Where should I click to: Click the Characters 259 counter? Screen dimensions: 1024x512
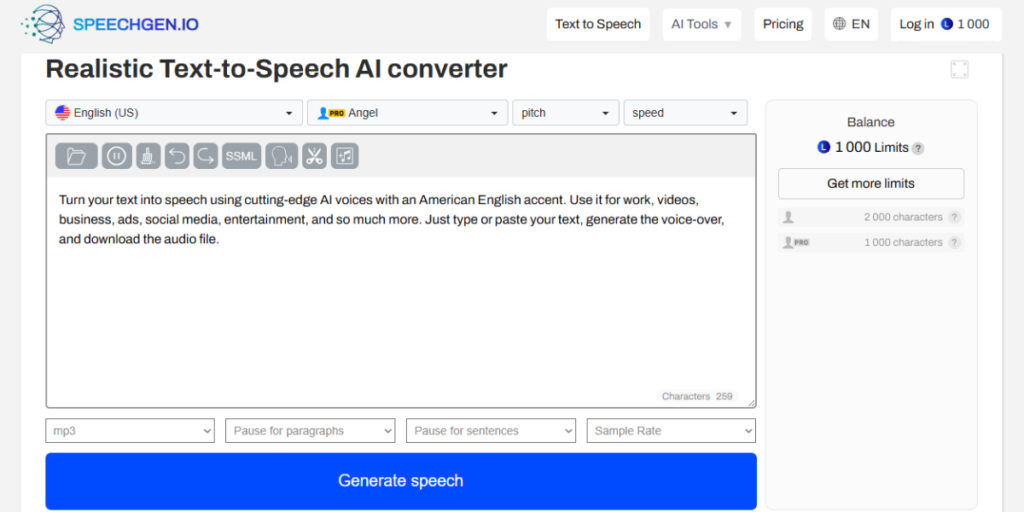[x=697, y=396]
